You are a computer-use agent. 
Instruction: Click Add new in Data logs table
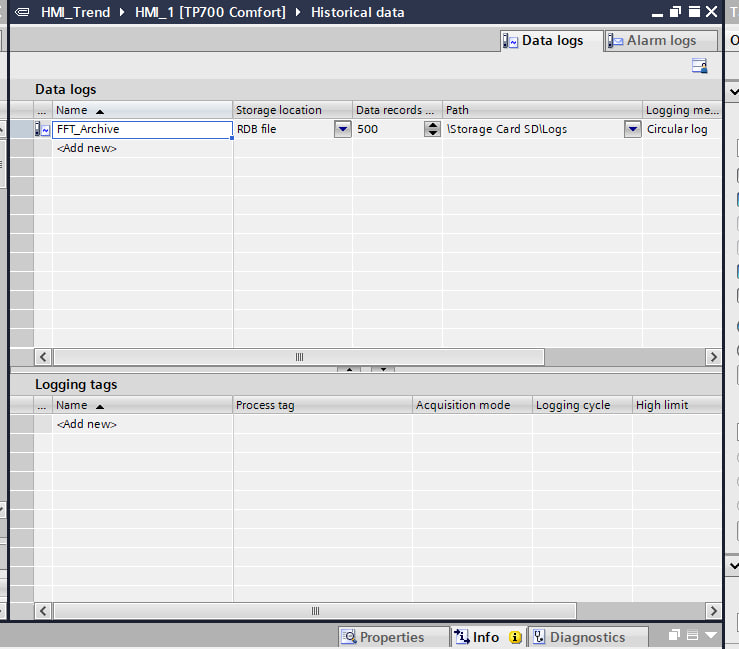[x=87, y=148]
